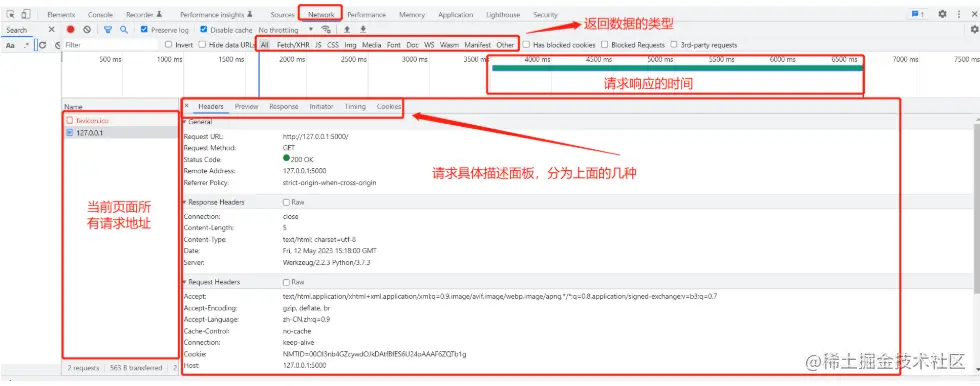Open Network panel settings gear
980x386 pixels.
(x=974, y=29)
